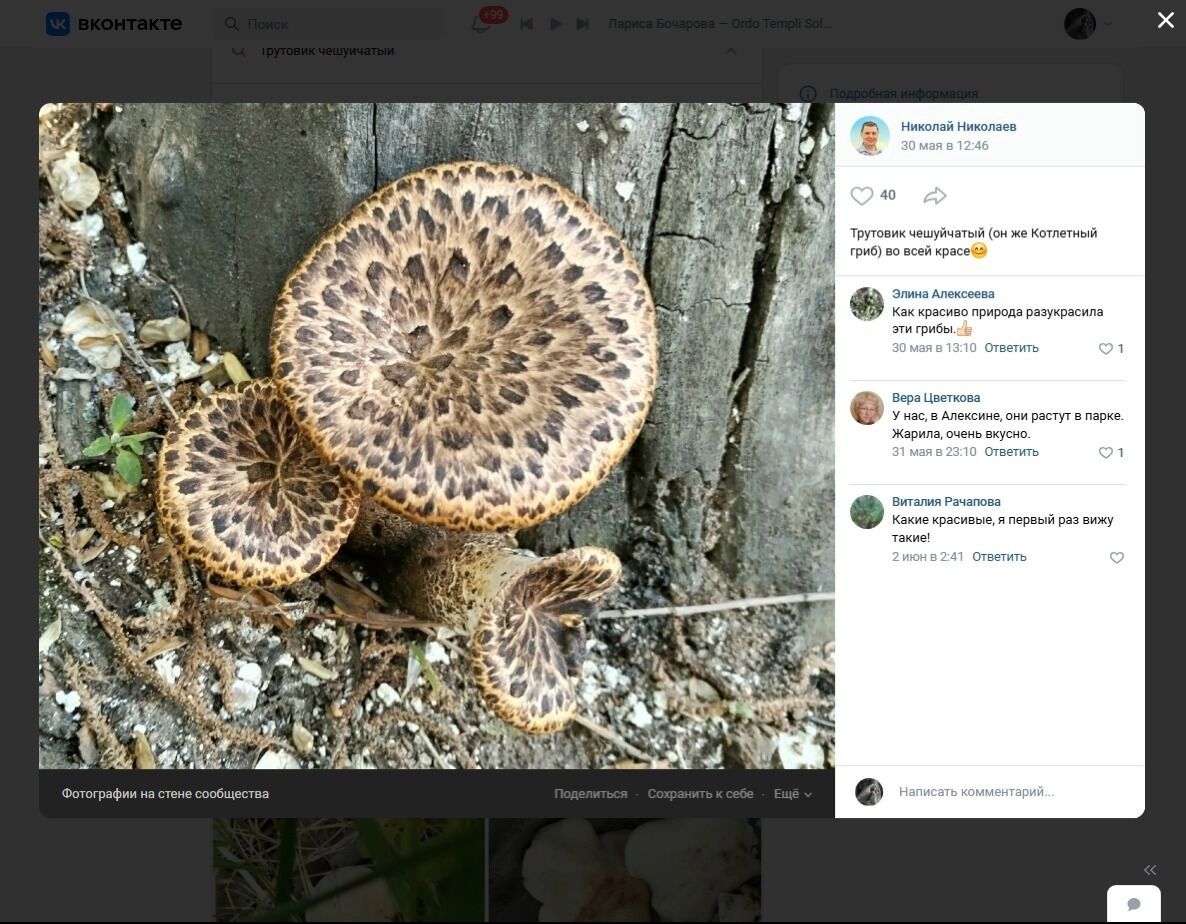Go to the previous audio track
The width and height of the screenshot is (1186, 924).
tap(527, 24)
